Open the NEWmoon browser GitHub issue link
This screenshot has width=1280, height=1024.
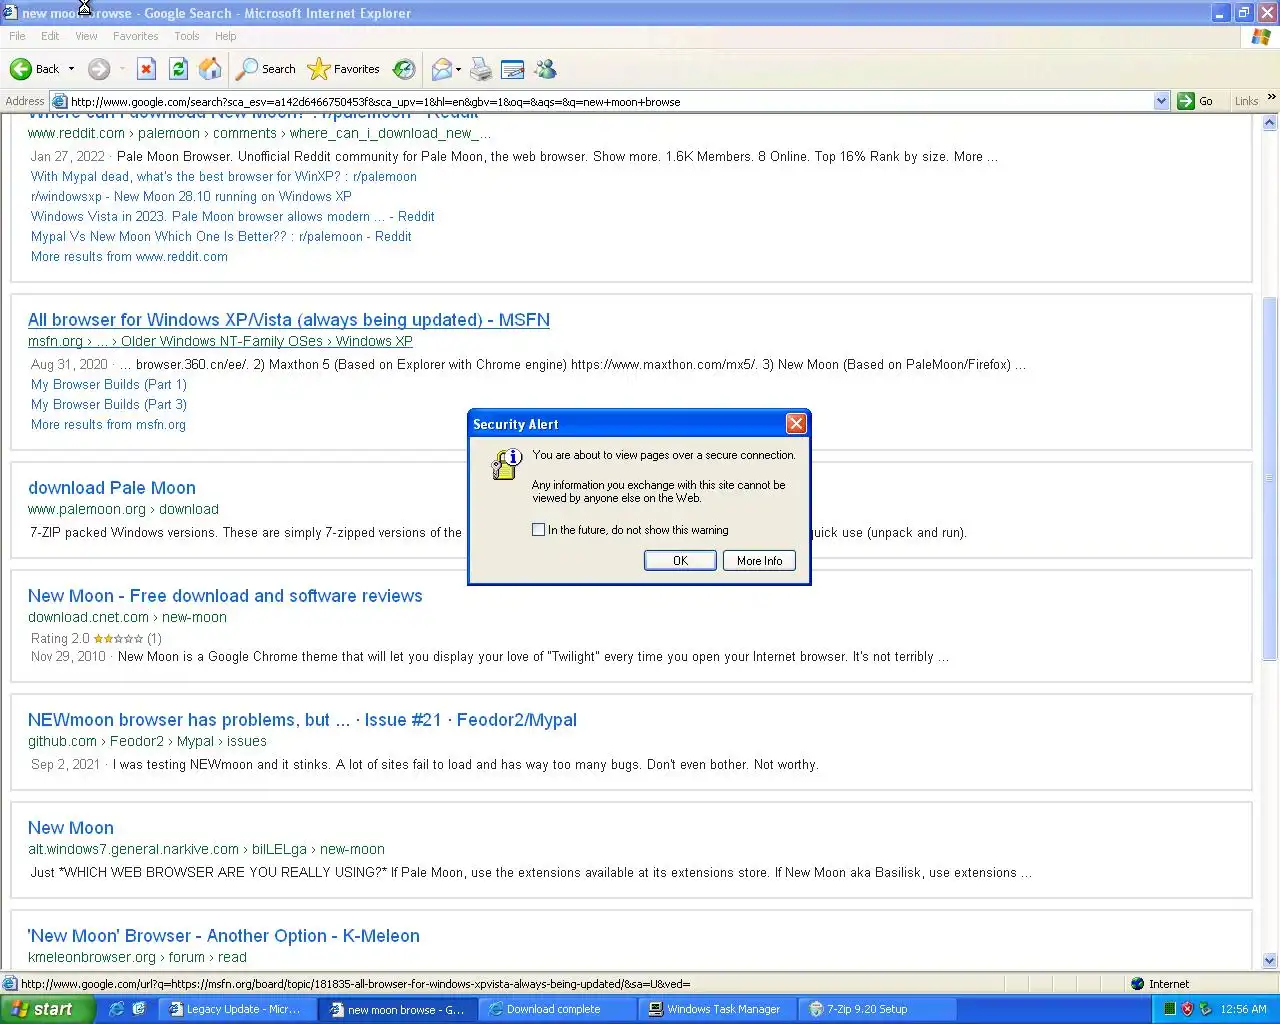[x=302, y=720]
